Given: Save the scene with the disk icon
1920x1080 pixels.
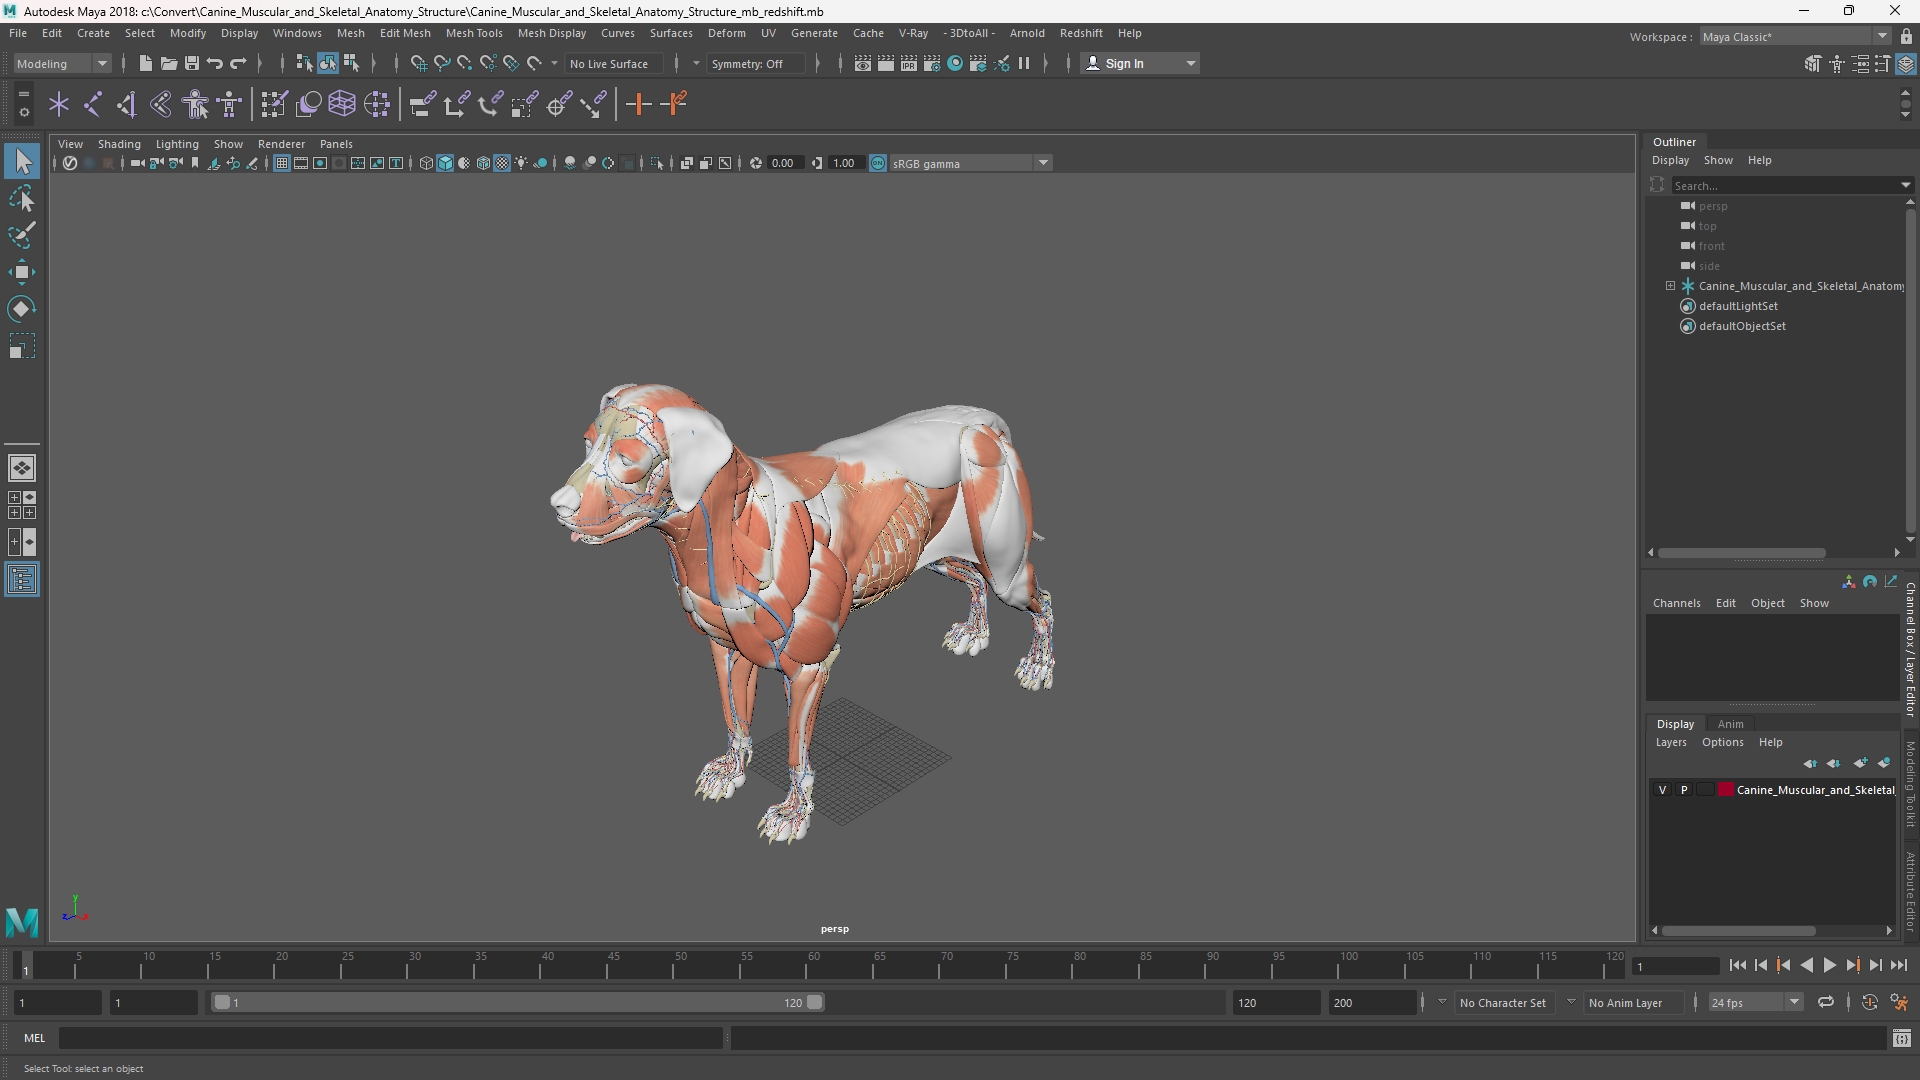Looking at the screenshot, I should click(x=191, y=63).
